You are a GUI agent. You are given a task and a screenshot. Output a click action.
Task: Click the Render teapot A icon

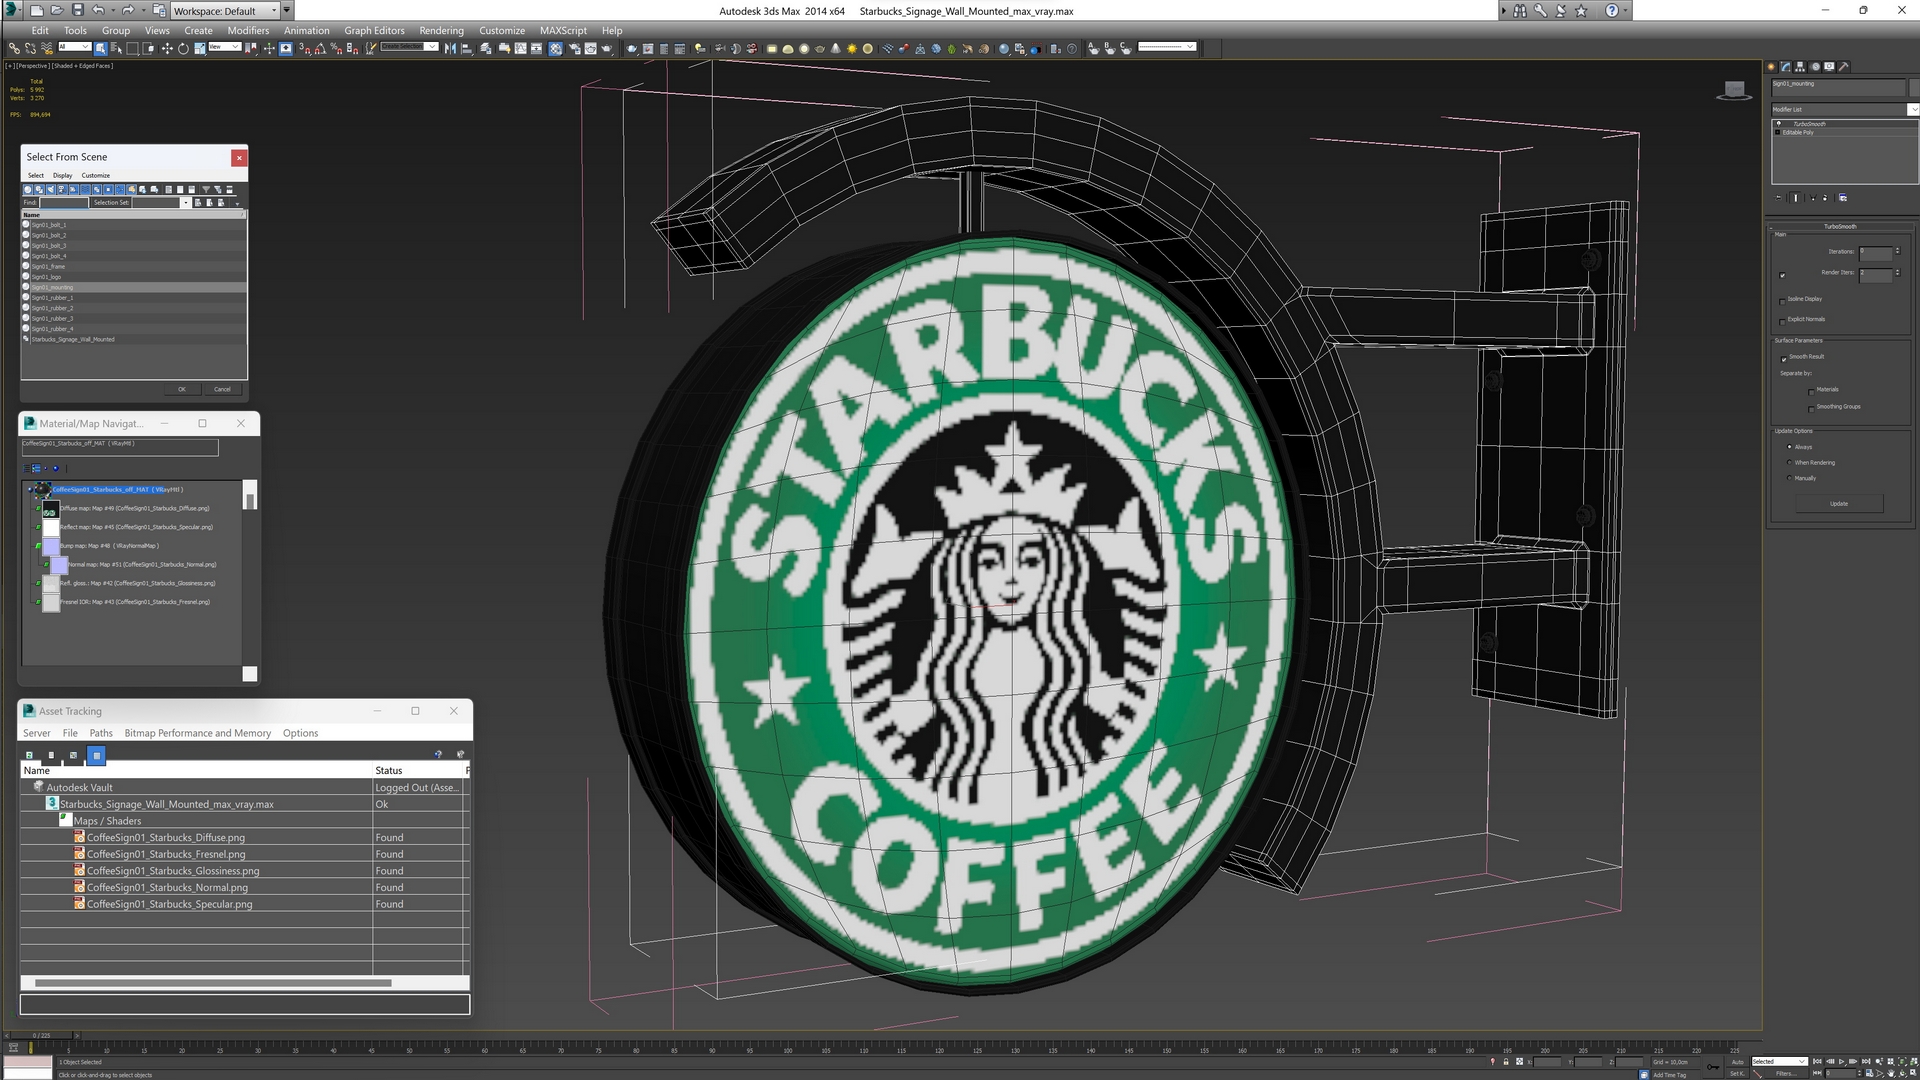tap(1093, 48)
